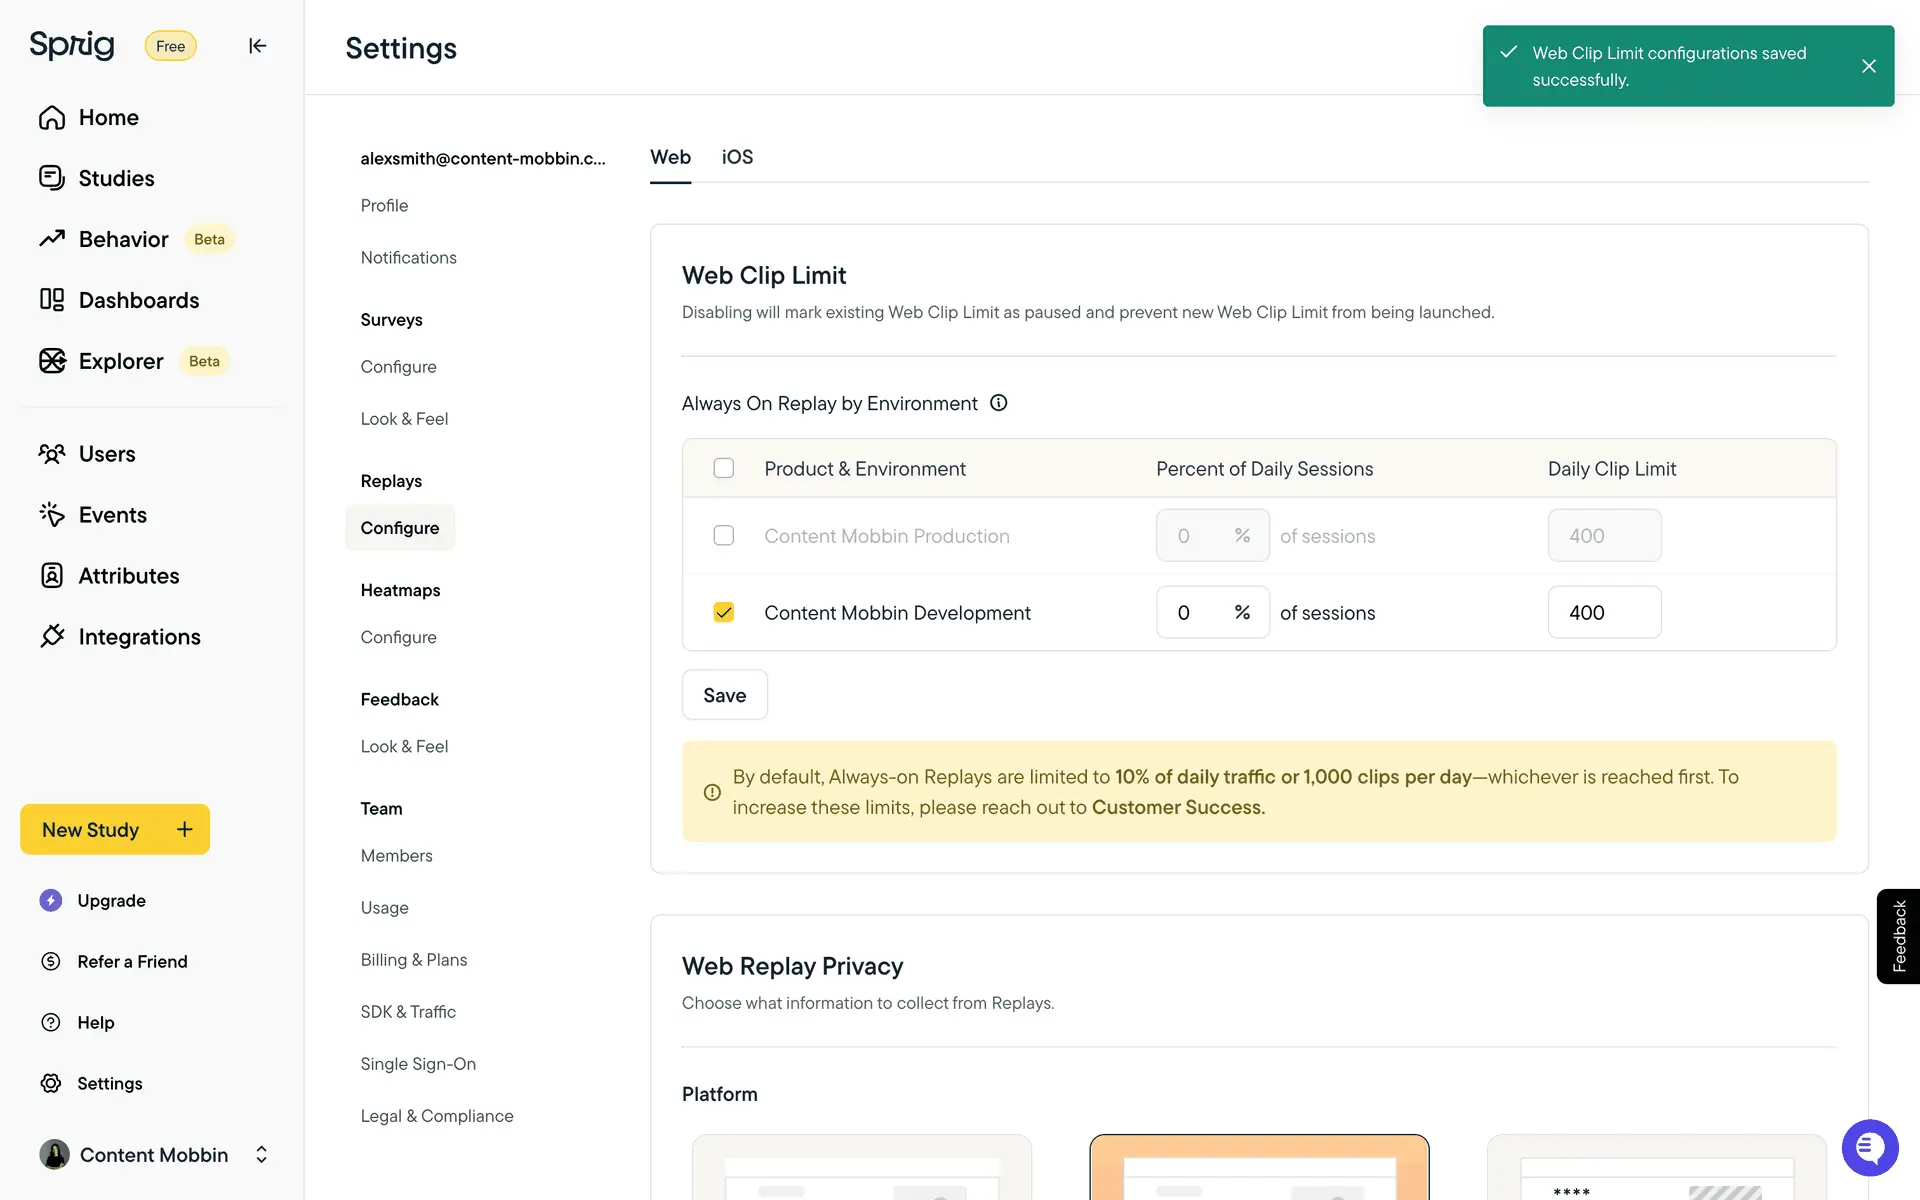Switch to the iOS tab

(737, 157)
